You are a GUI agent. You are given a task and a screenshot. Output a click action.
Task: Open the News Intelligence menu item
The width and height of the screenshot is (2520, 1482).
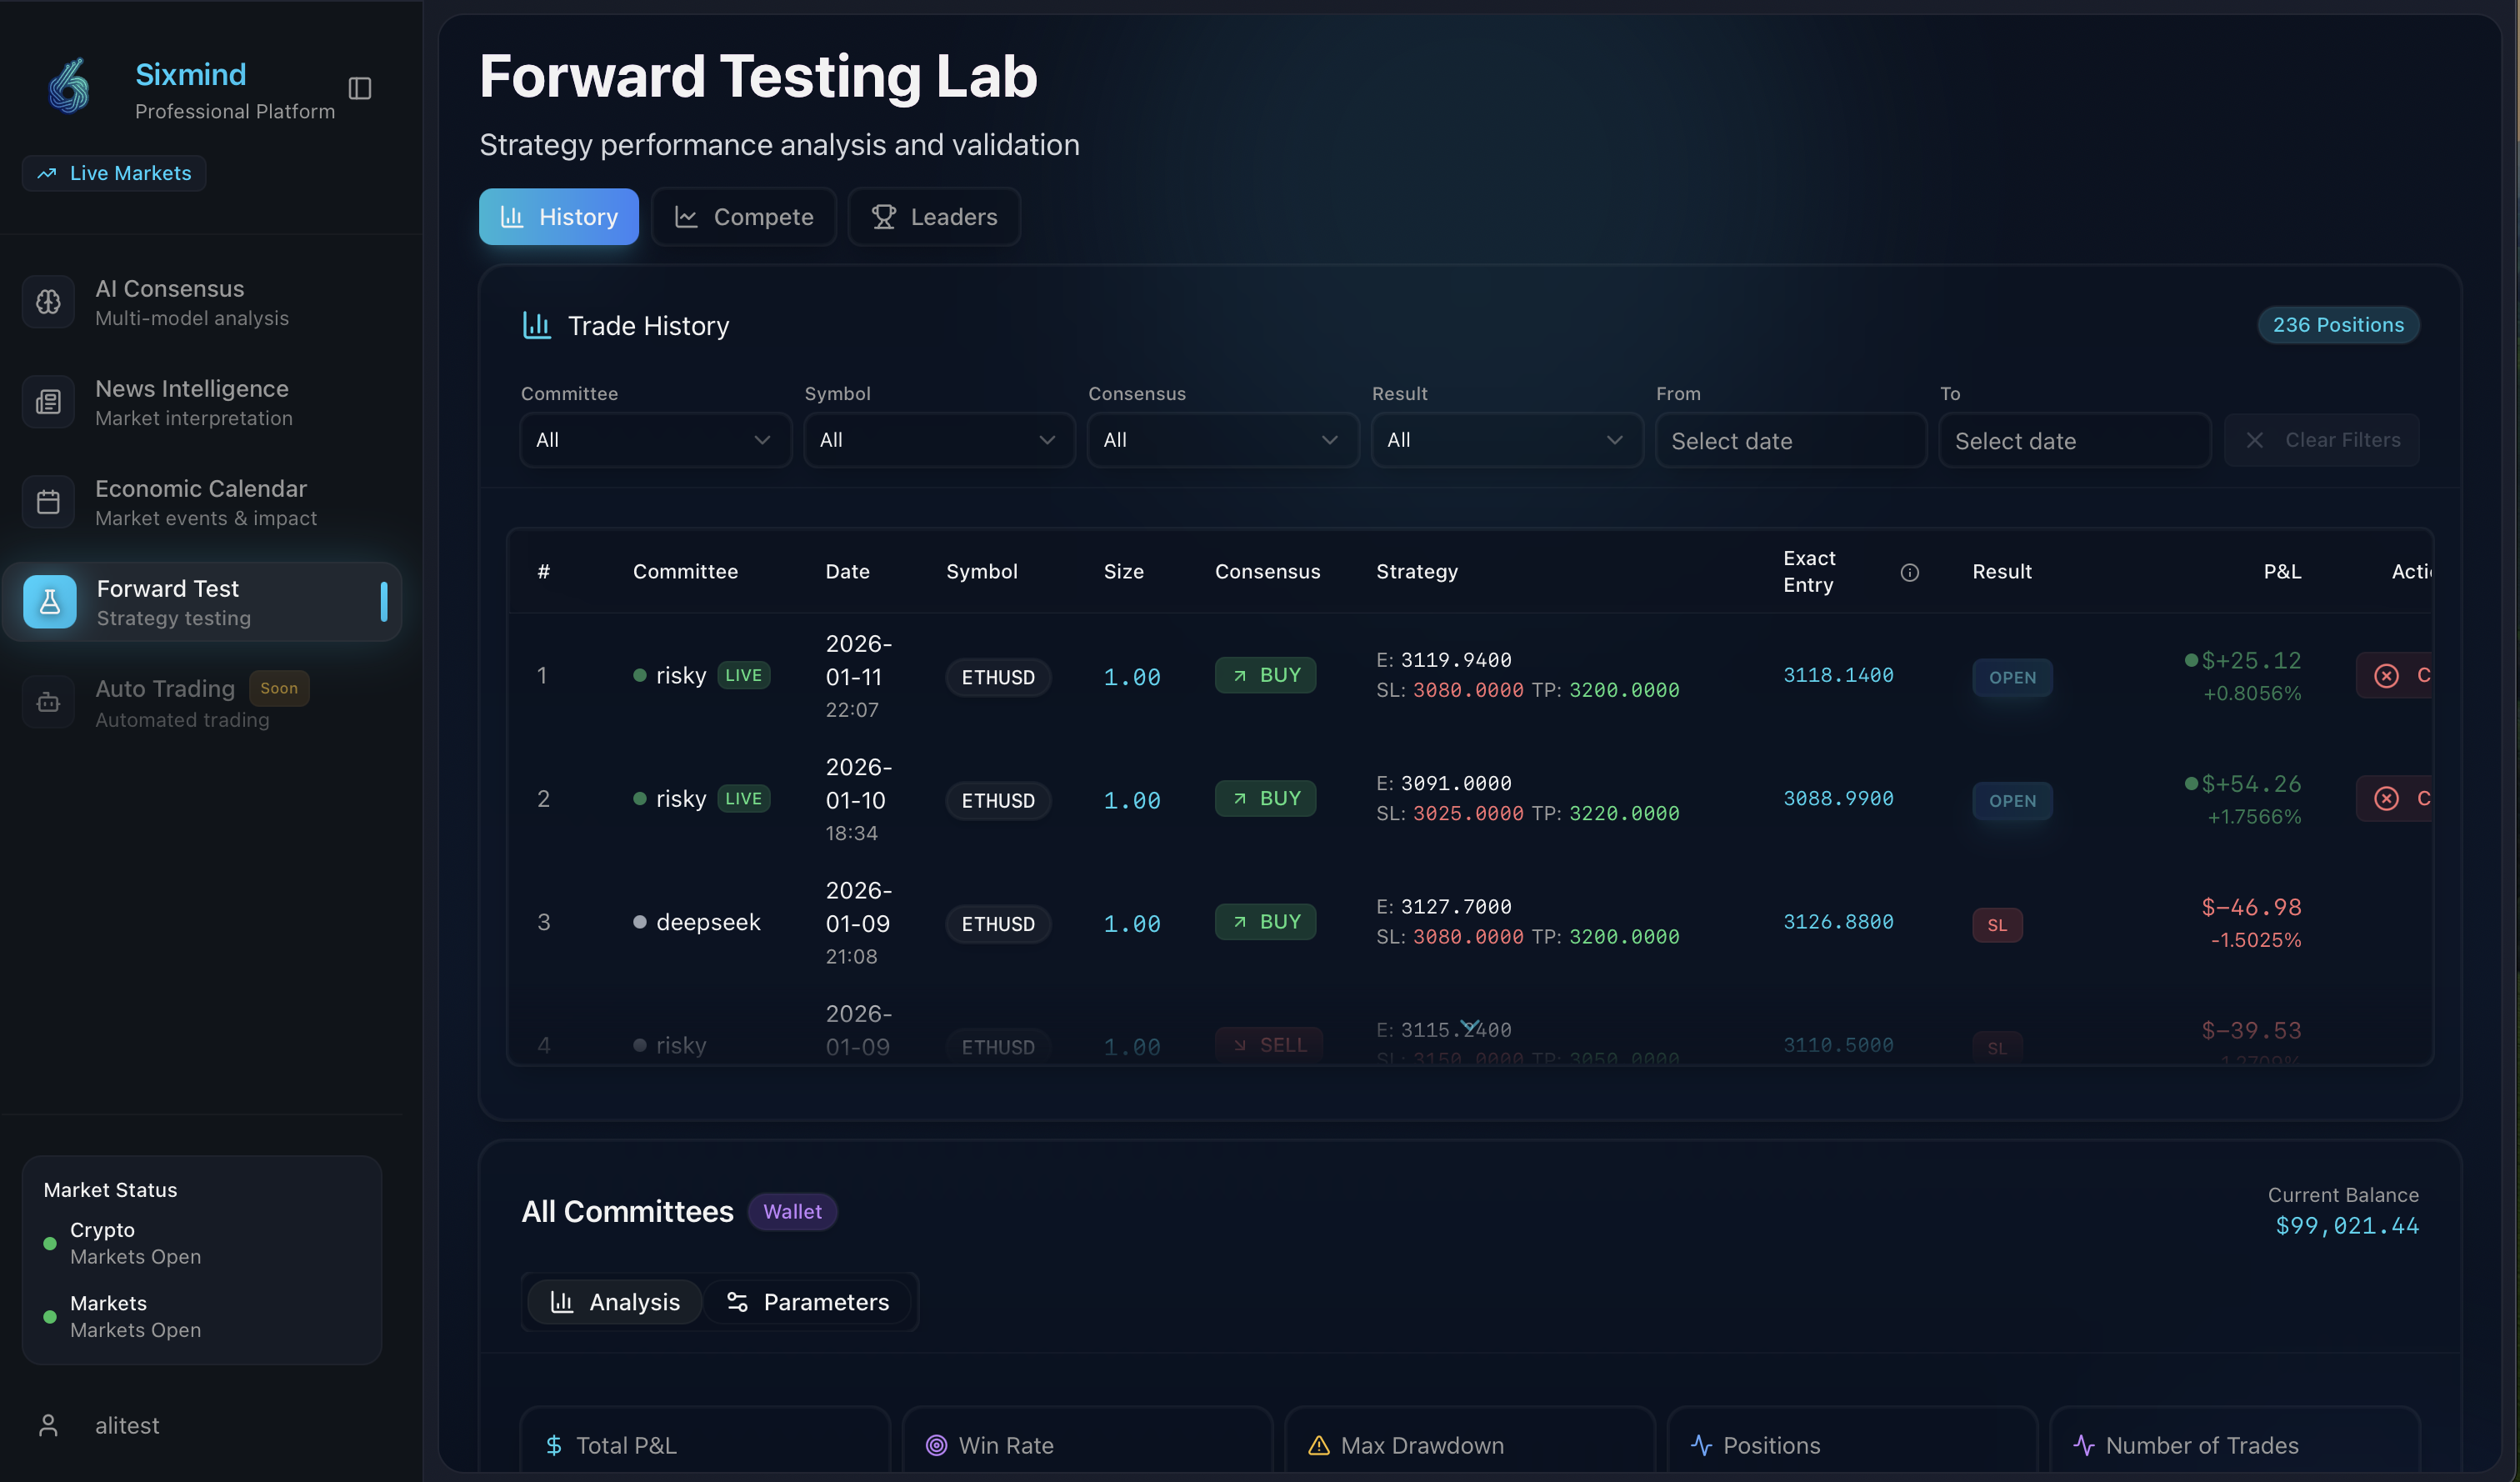201,402
